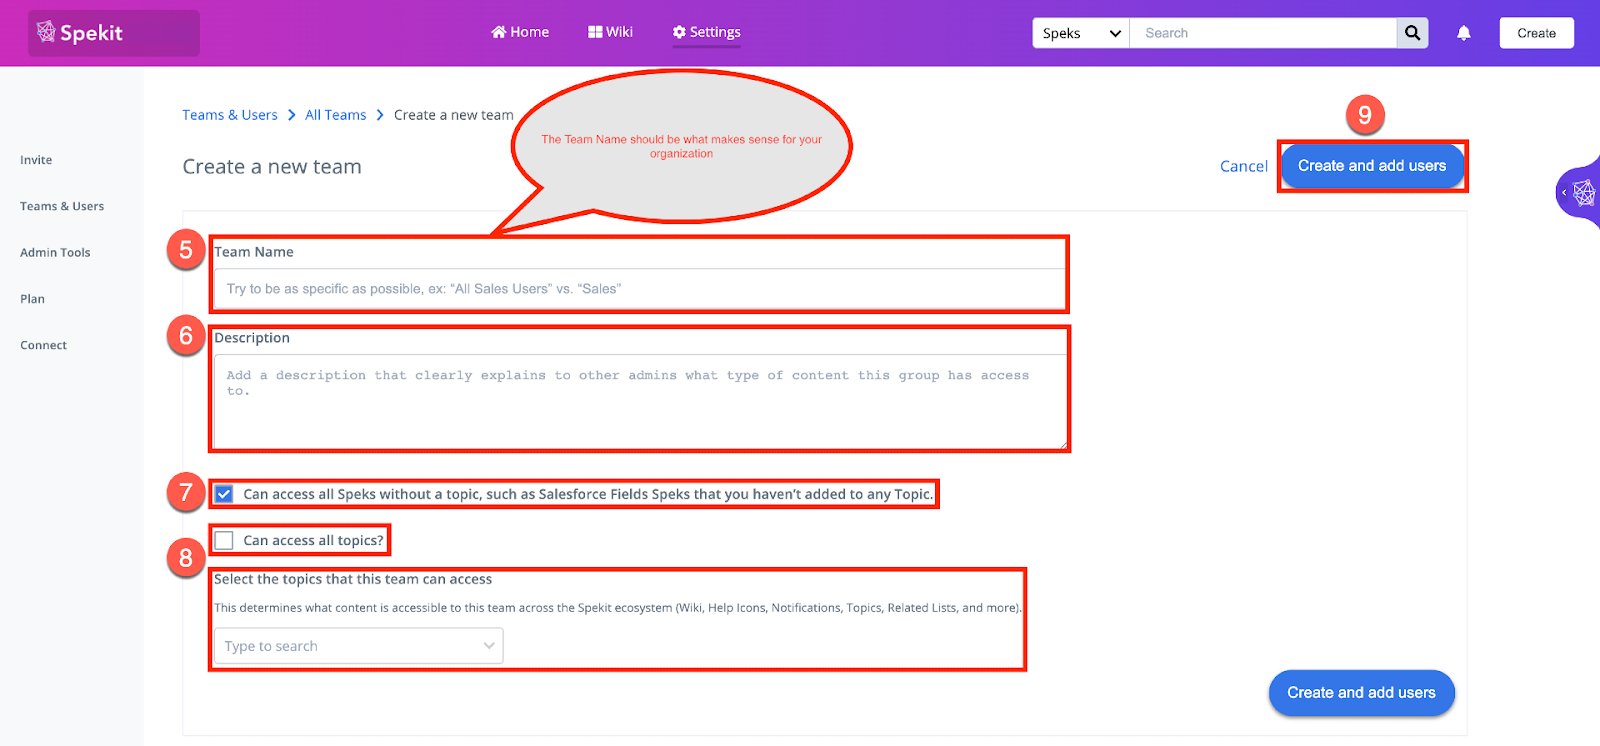Image resolution: width=1600 pixels, height=746 pixels.
Task: Click the top Search input field
Action: [x=1263, y=33]
